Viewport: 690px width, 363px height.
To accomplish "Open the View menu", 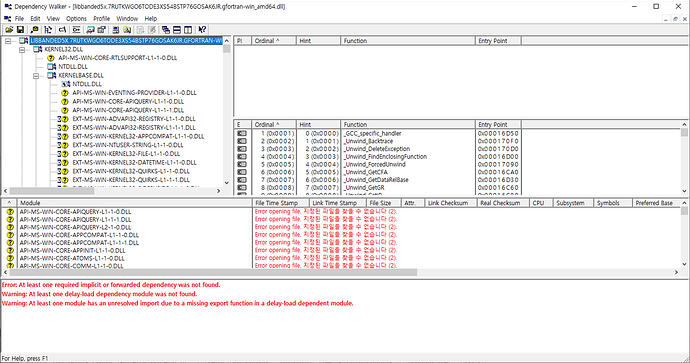I will tap(53, 18).
